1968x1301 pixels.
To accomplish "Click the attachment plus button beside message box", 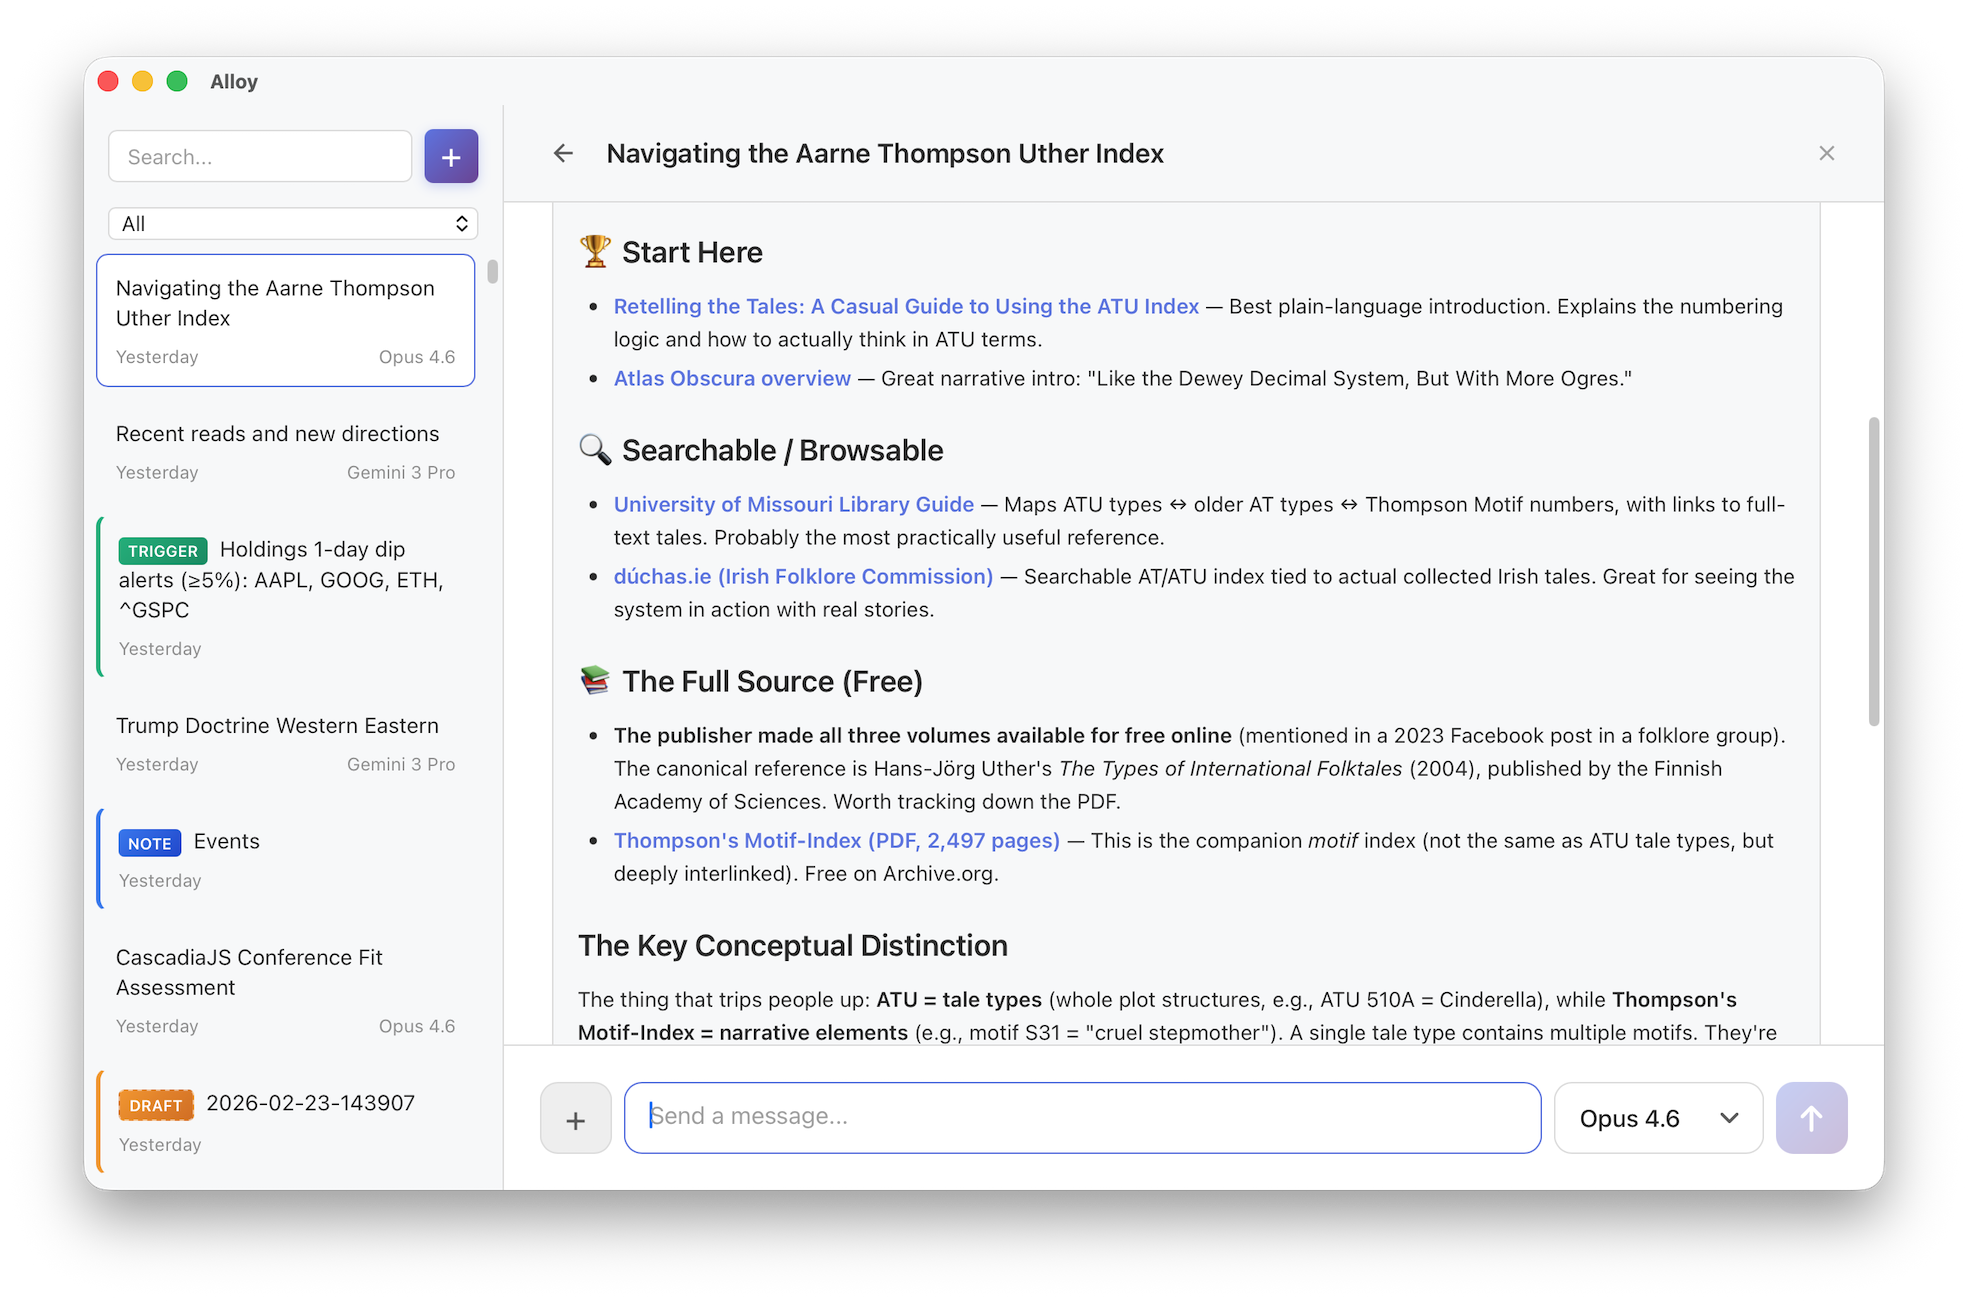I will pyautogui.click(x=575, y=1118).
